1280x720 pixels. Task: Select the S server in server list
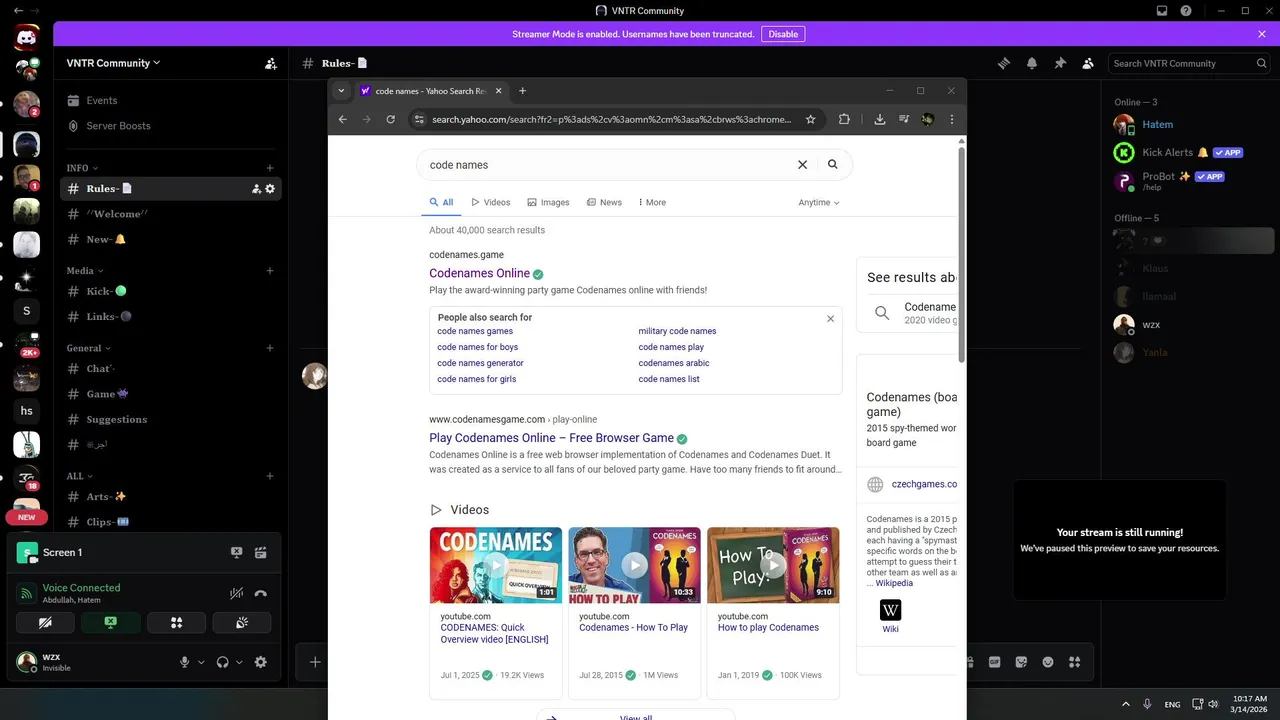point(27,311)
